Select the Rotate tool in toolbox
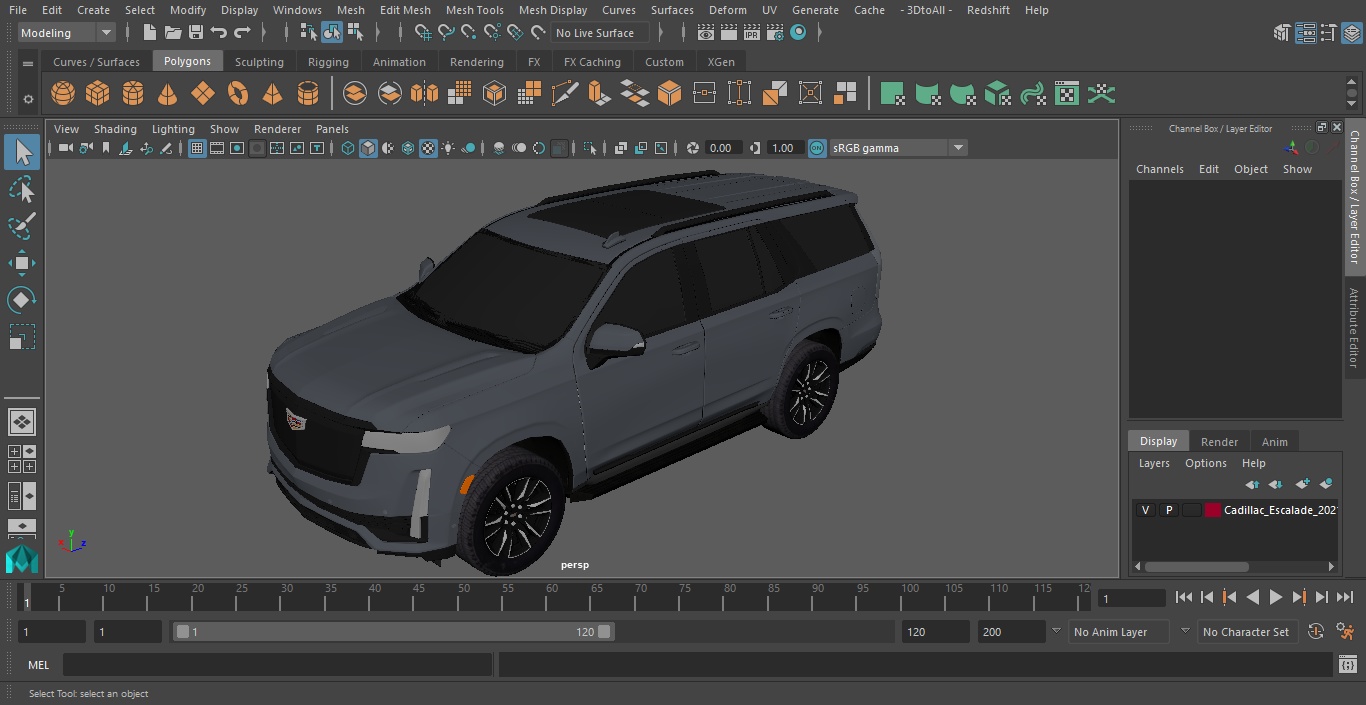1366x705 pixels. click(x=22, y=300)
